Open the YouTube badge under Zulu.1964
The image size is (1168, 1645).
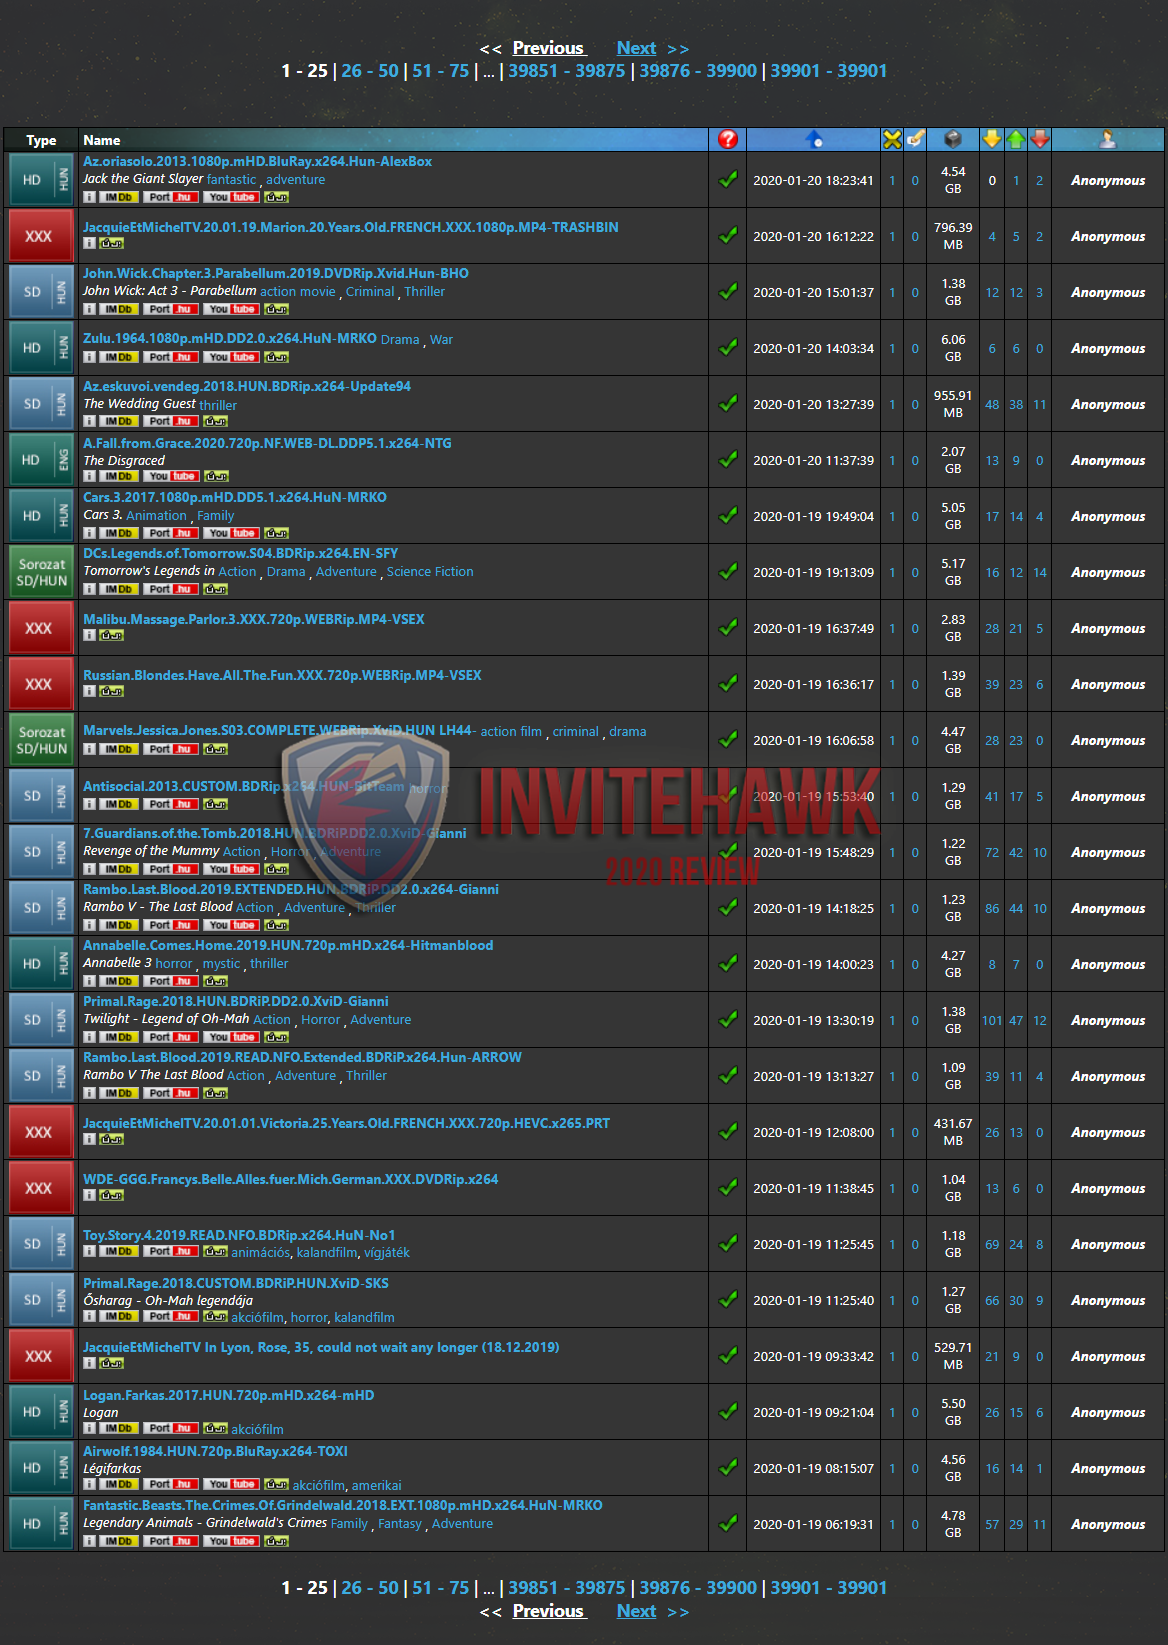click(232, 358)
